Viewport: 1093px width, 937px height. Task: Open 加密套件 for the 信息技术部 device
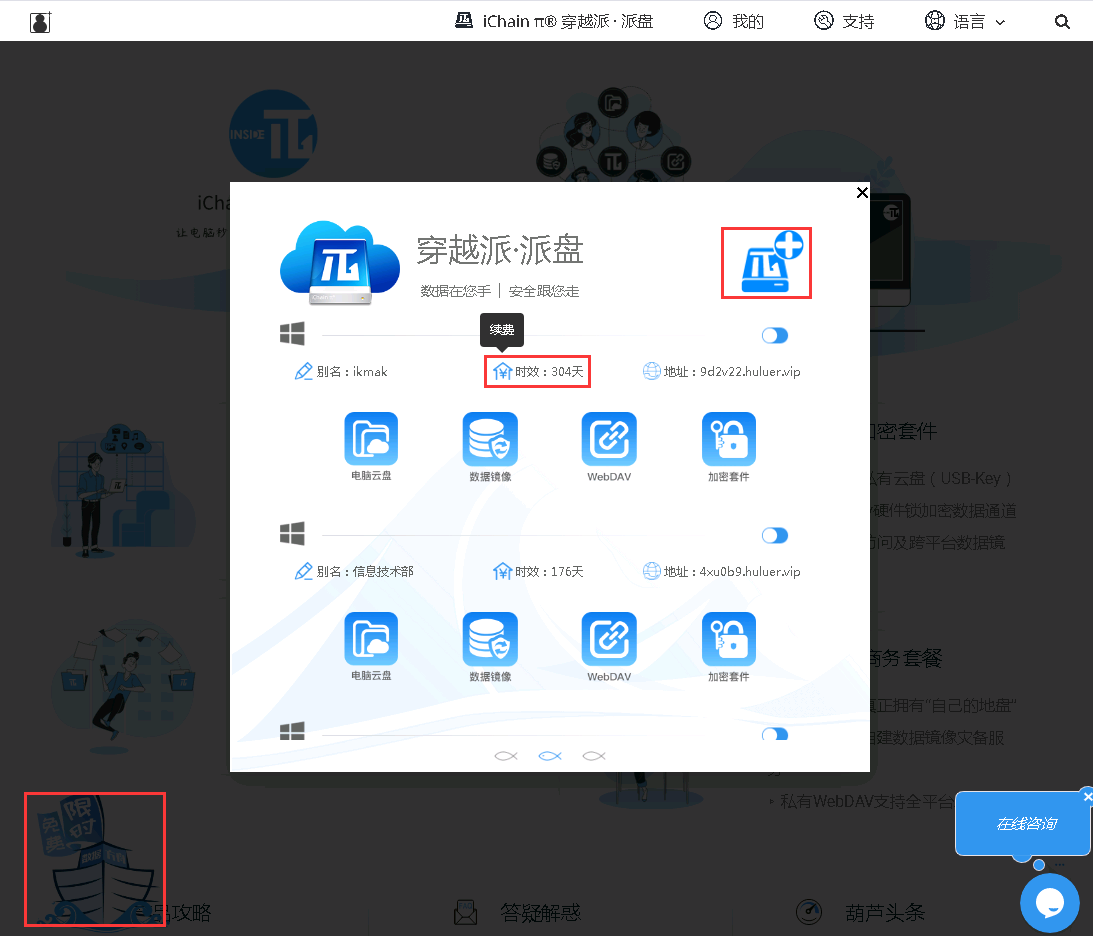(728, 646)
